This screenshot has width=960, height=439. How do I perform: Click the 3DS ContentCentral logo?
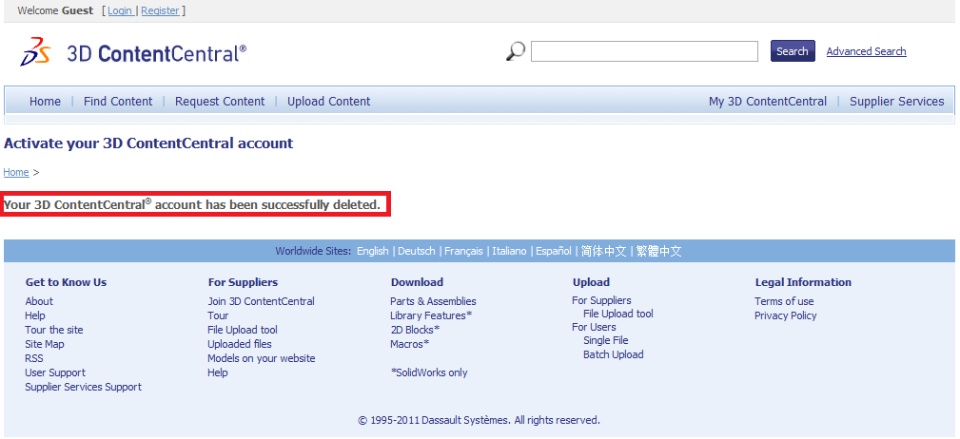pos(133,52)
